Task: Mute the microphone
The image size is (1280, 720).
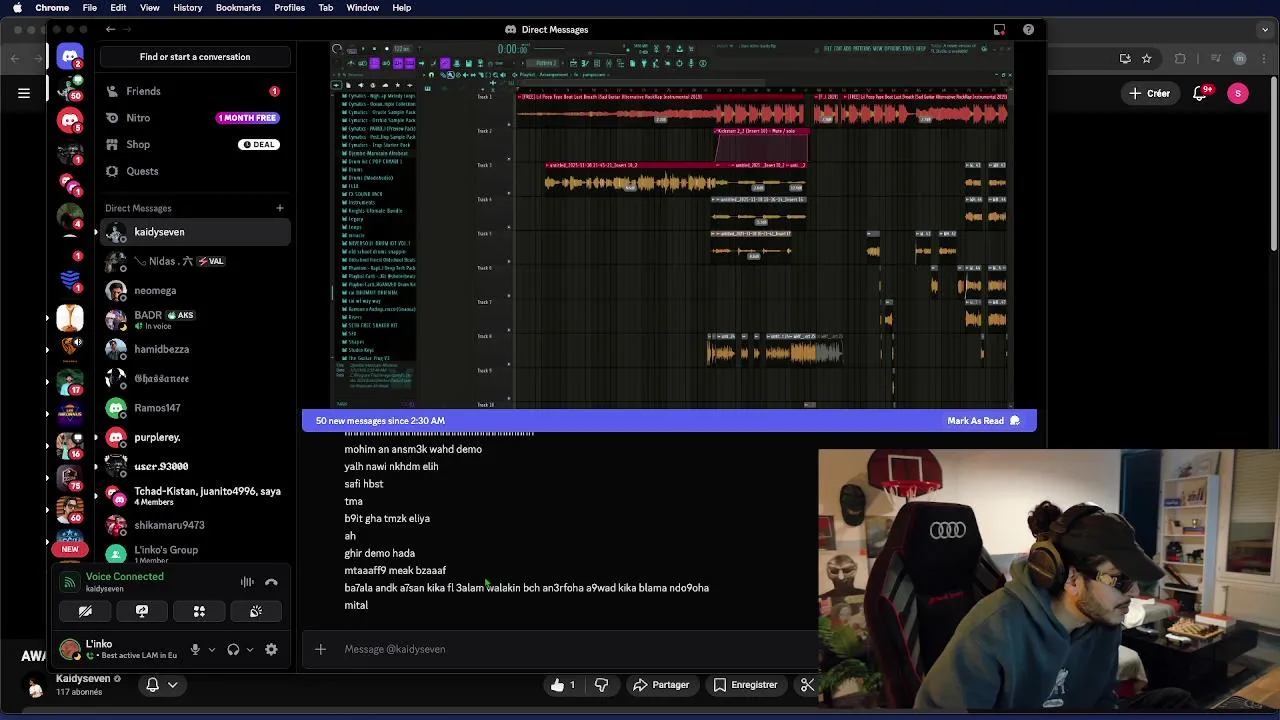Action: pyautogui.click(x=195, y=649)
